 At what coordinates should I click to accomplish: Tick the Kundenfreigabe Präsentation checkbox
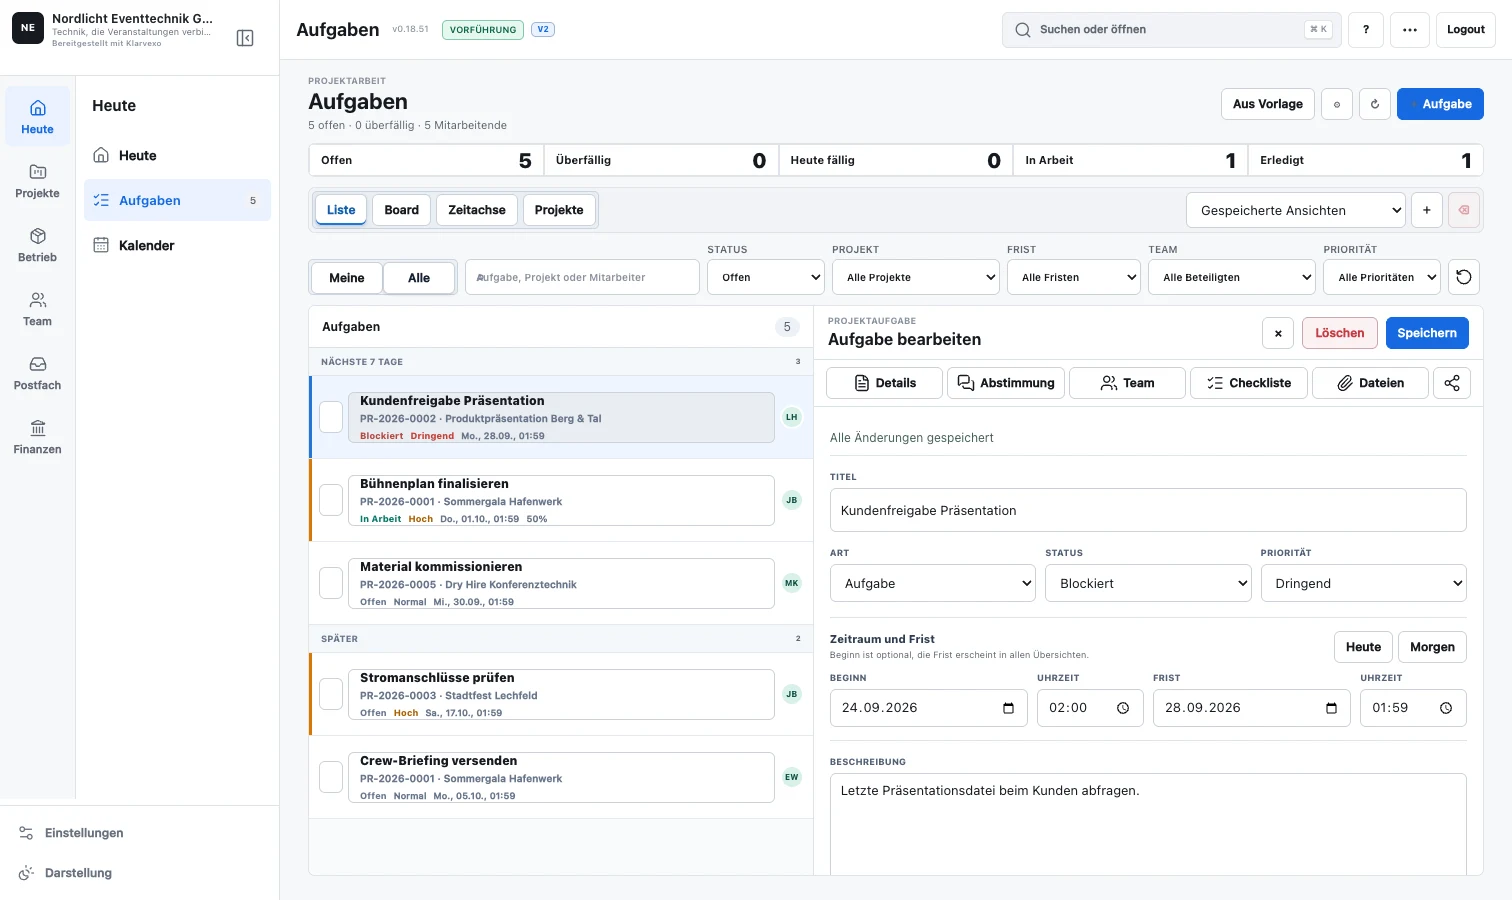[331, 417]
